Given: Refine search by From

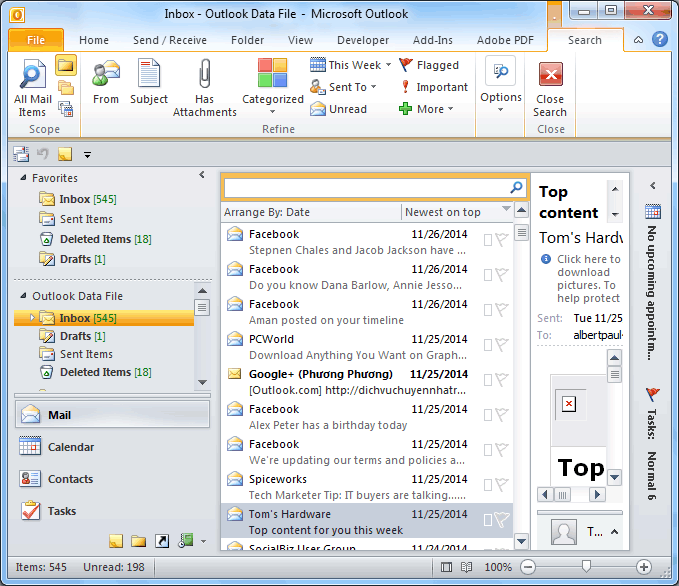Looking at the screenshot, I should pyautogui.click(x=106, y=82).
